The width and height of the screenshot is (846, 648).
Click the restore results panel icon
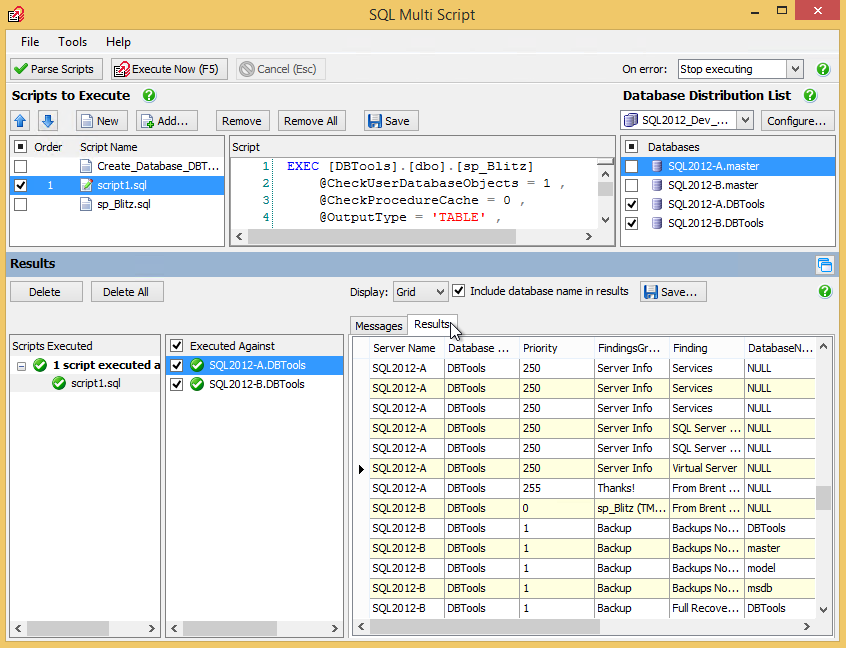coord(824,265)
